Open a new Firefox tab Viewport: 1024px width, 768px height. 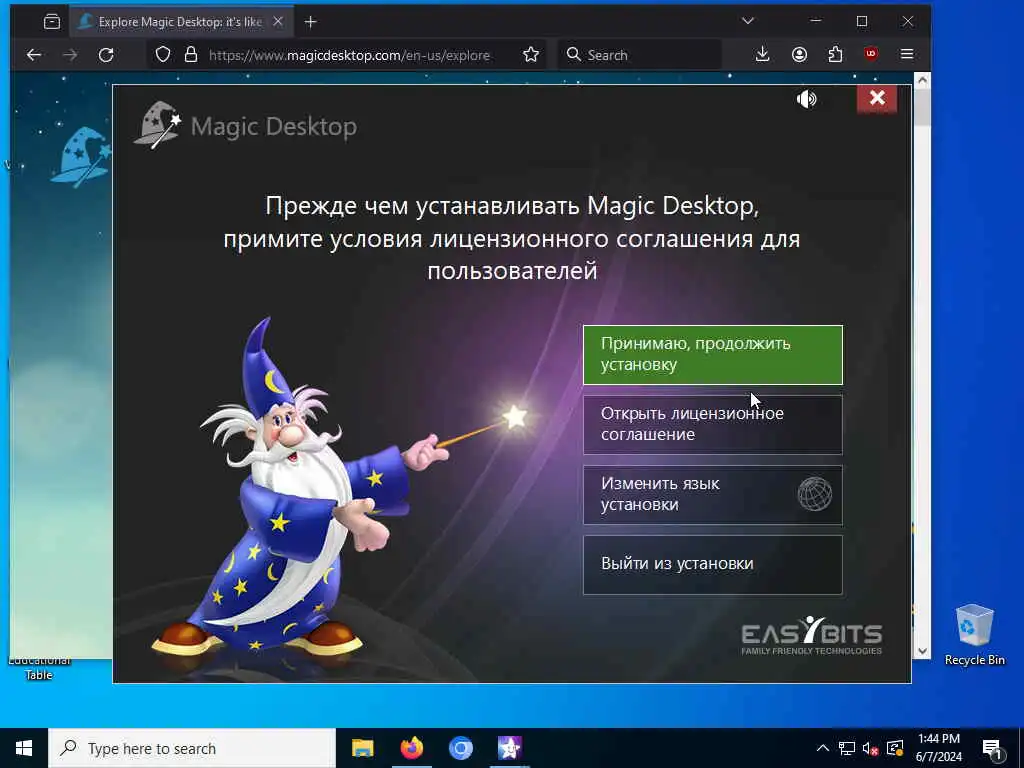[x=311, y=22]
